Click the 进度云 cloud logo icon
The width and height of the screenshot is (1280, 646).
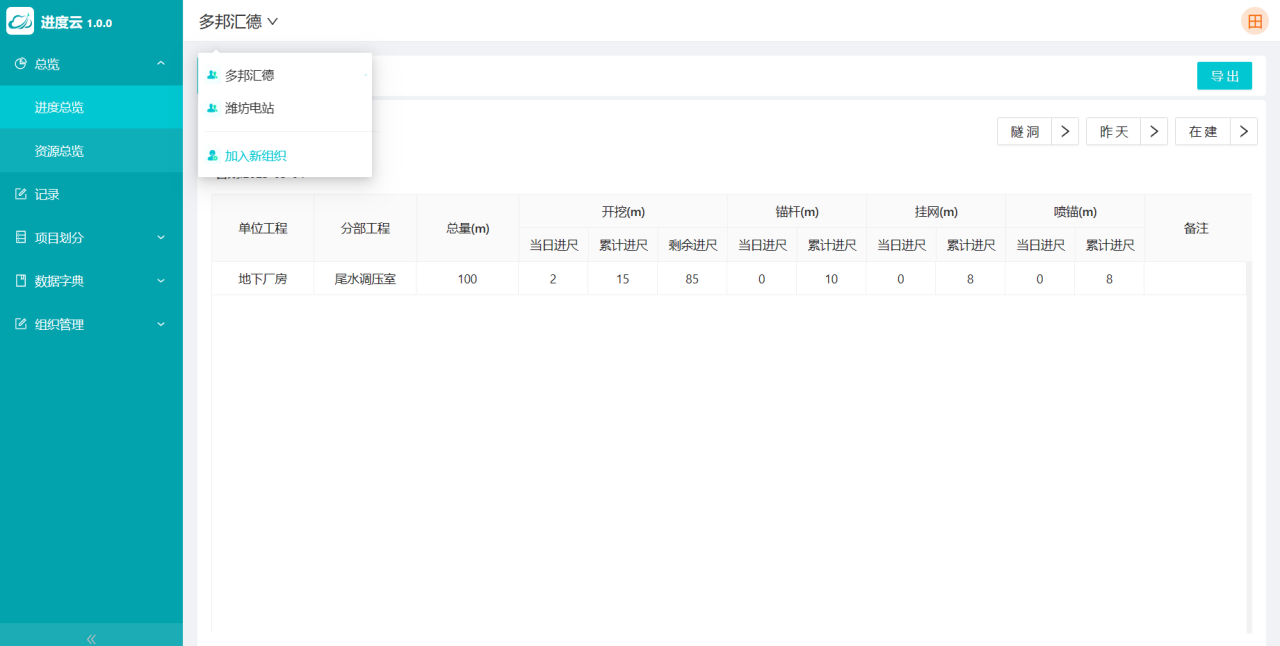click(20, 21)
